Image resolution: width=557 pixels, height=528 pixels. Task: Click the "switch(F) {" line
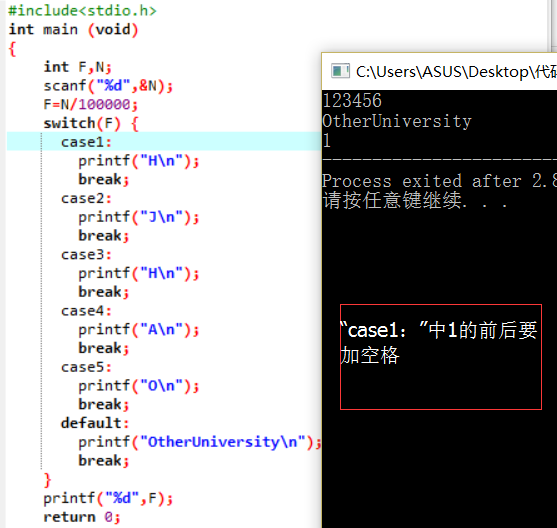click(x=91, y=123)
